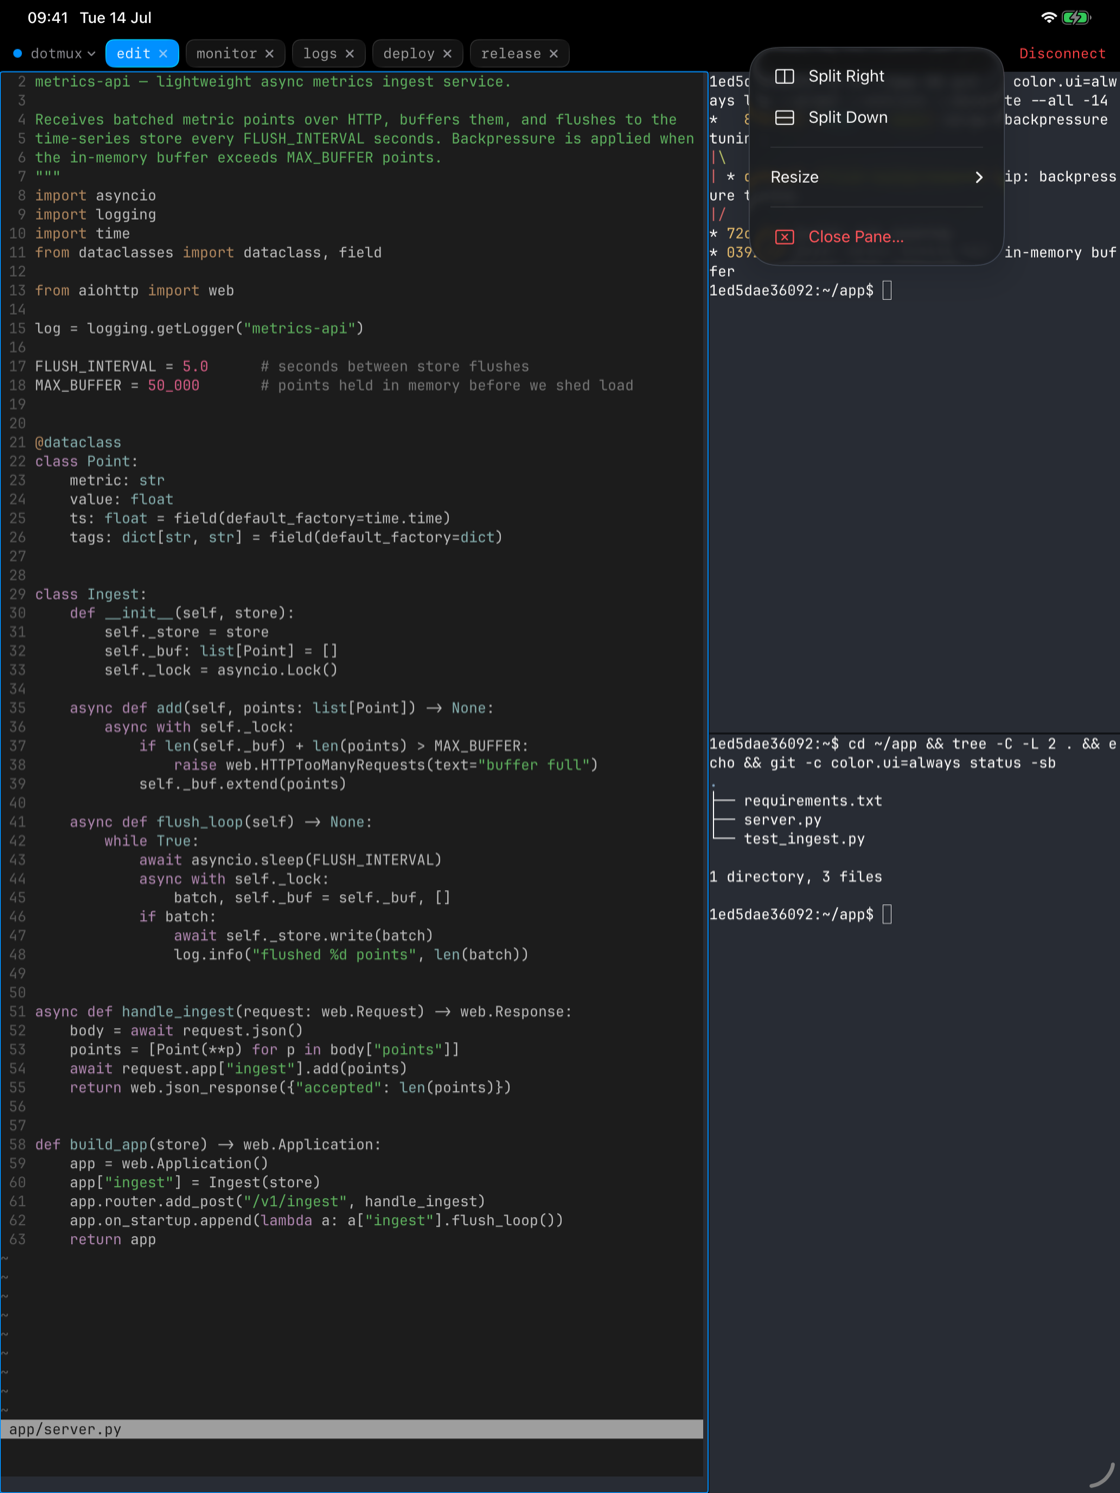Click the 'import asyncio' line
Viewport: 1120px width, 1493px height.
coord(96,195)
